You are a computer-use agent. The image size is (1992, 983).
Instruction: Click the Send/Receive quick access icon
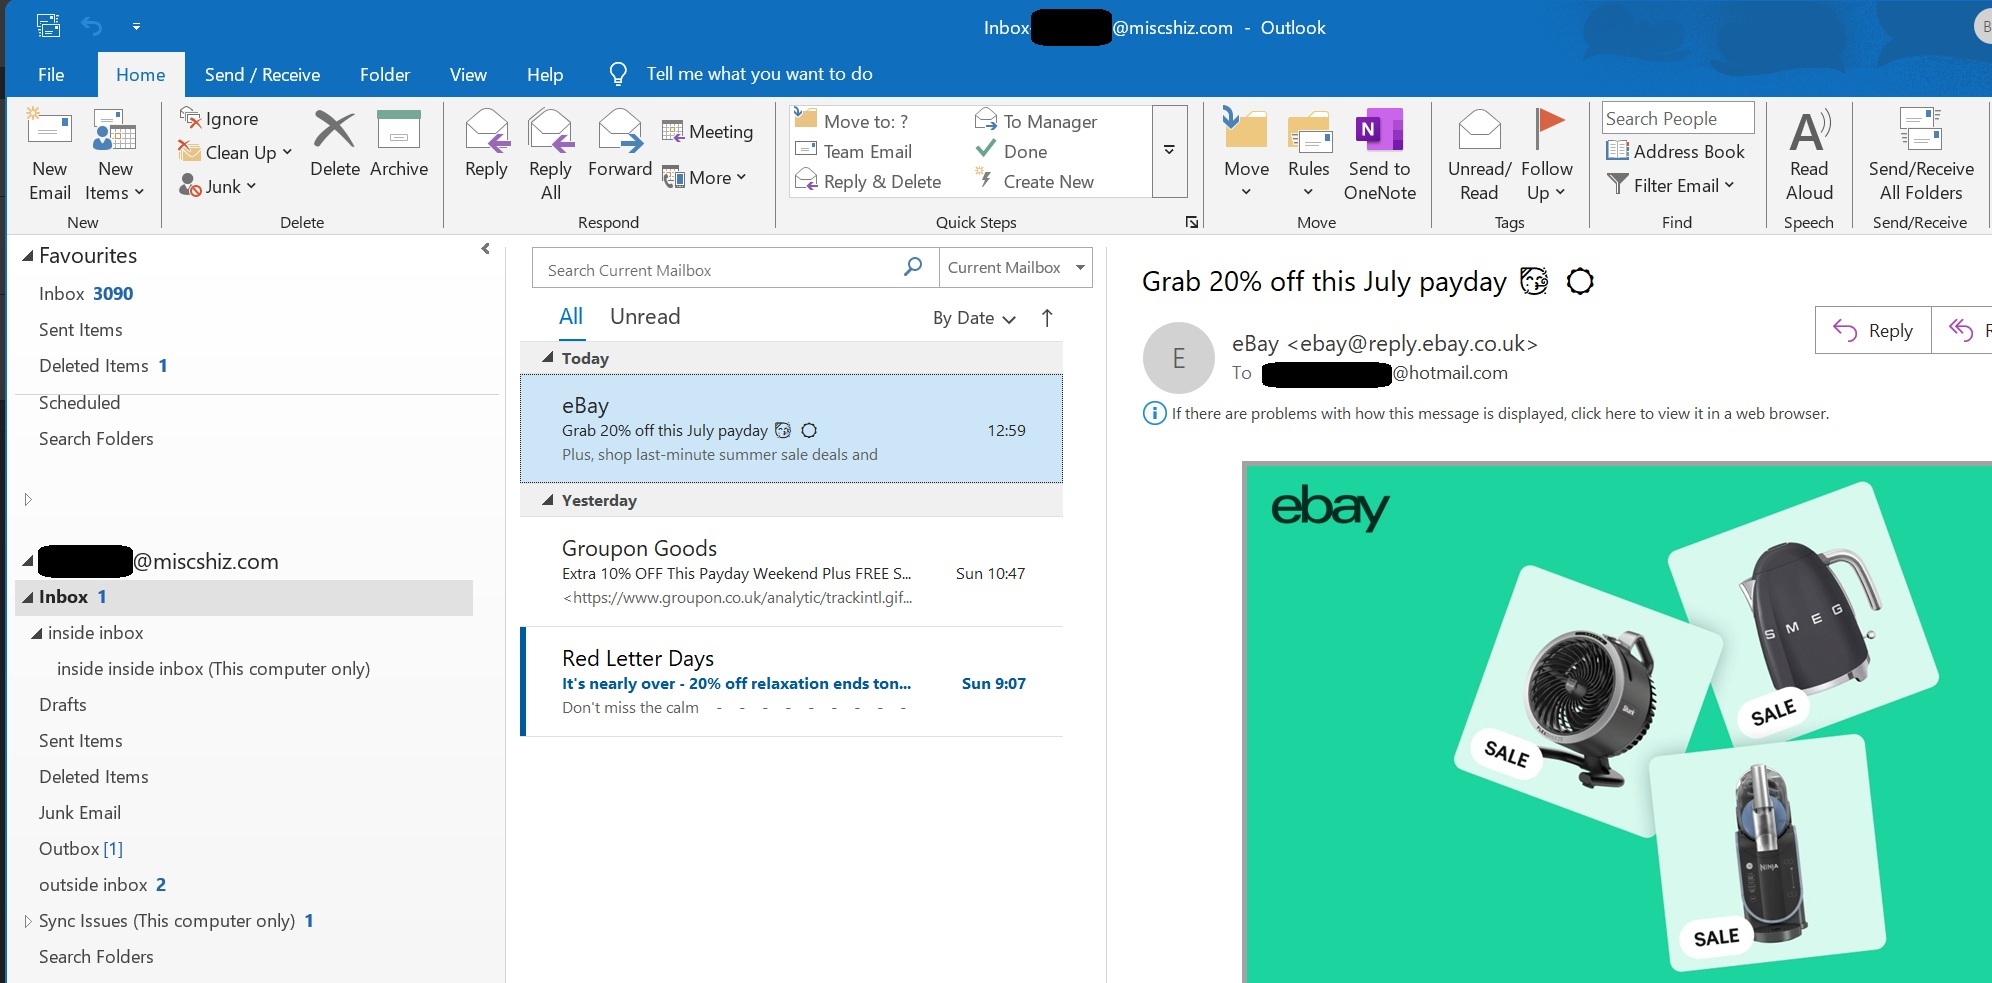(47, 26)
